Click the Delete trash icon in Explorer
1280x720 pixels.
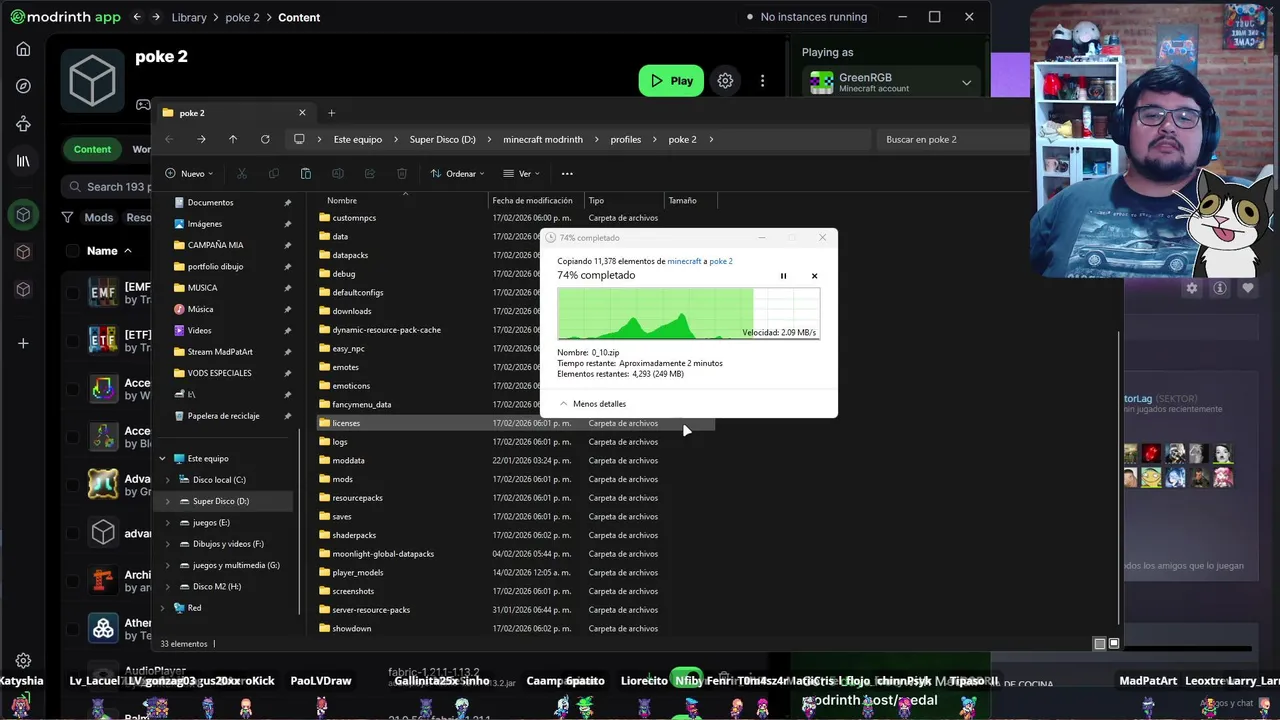pos(402,173)
